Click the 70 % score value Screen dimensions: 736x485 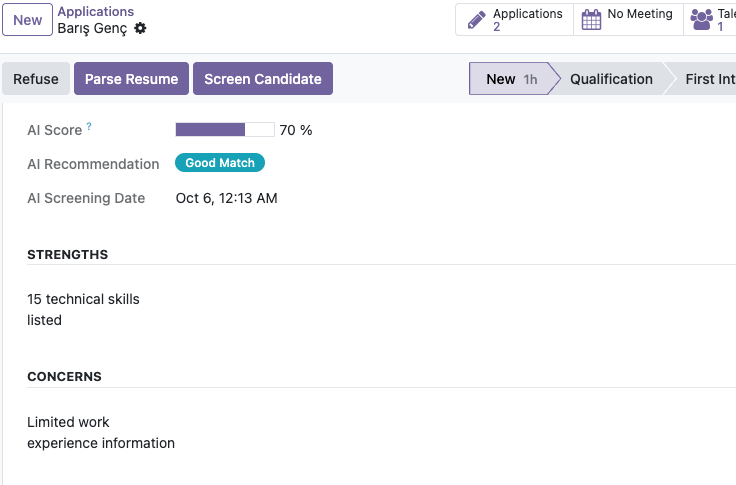coord(296,130)
